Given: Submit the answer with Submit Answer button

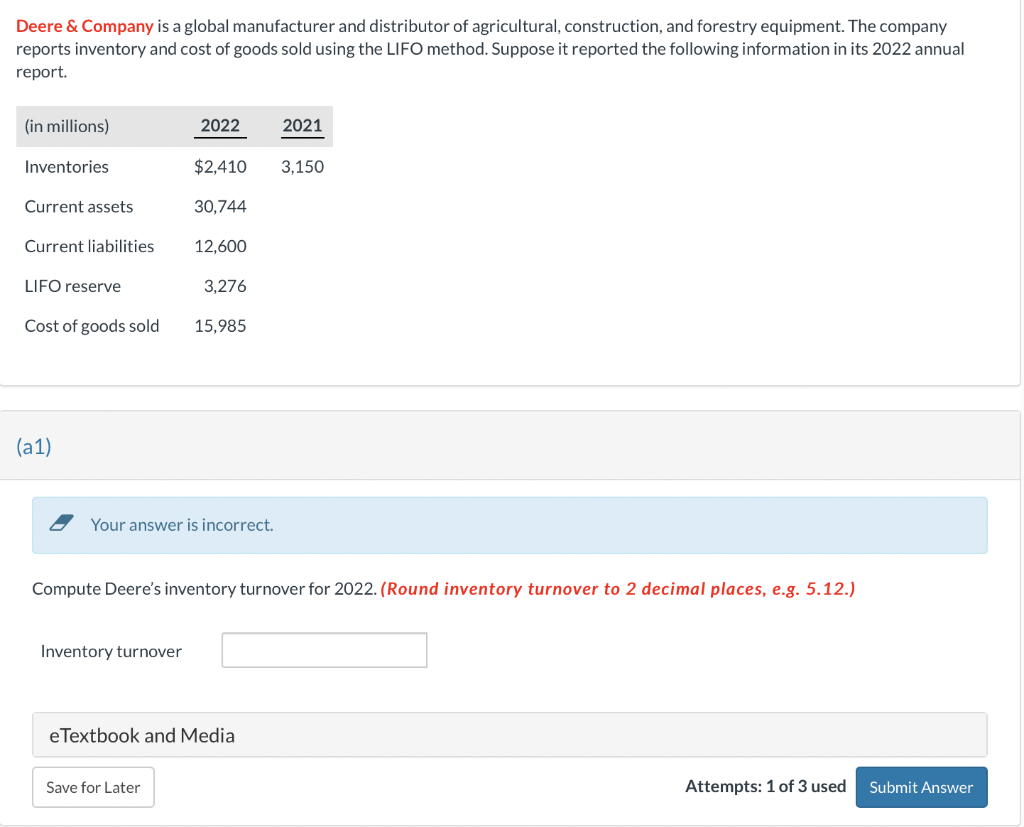Looking at the screenshot, I should [921, 787].
